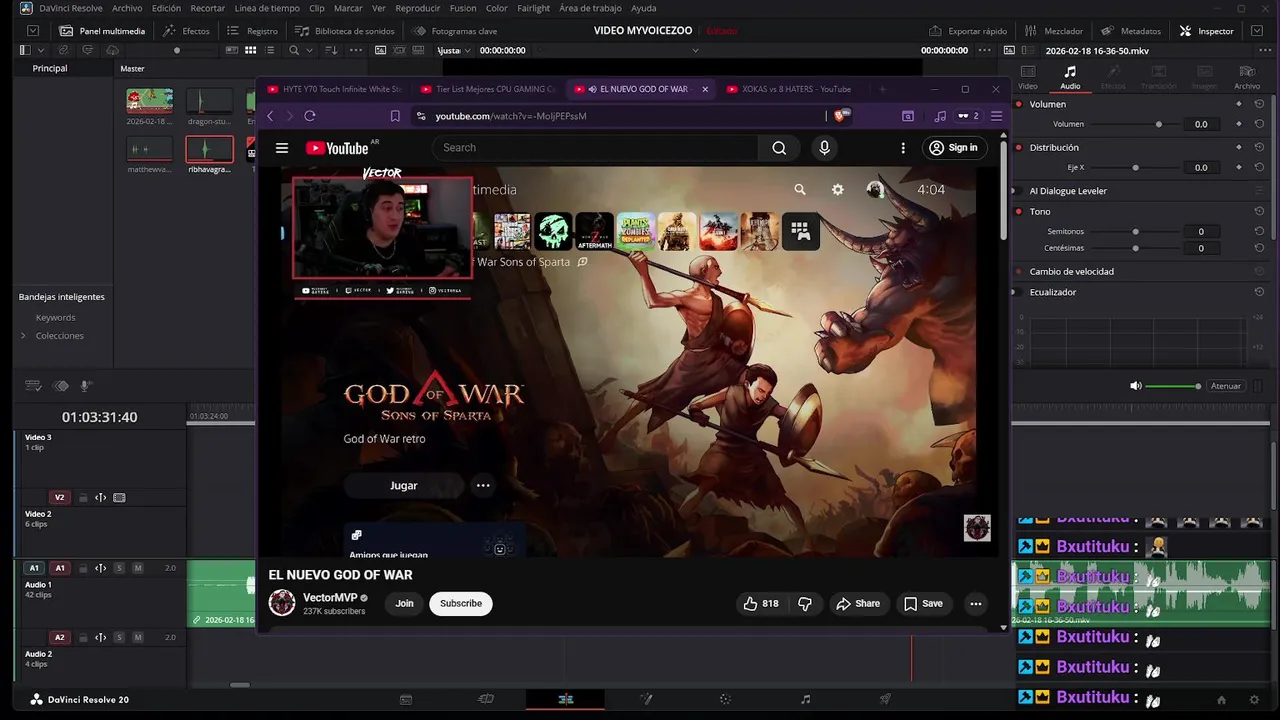This screenshot has width=1280, height=720.
Task: Open the VectorMVP channel link
Action: pyautogui.click(x=330, y=598)
